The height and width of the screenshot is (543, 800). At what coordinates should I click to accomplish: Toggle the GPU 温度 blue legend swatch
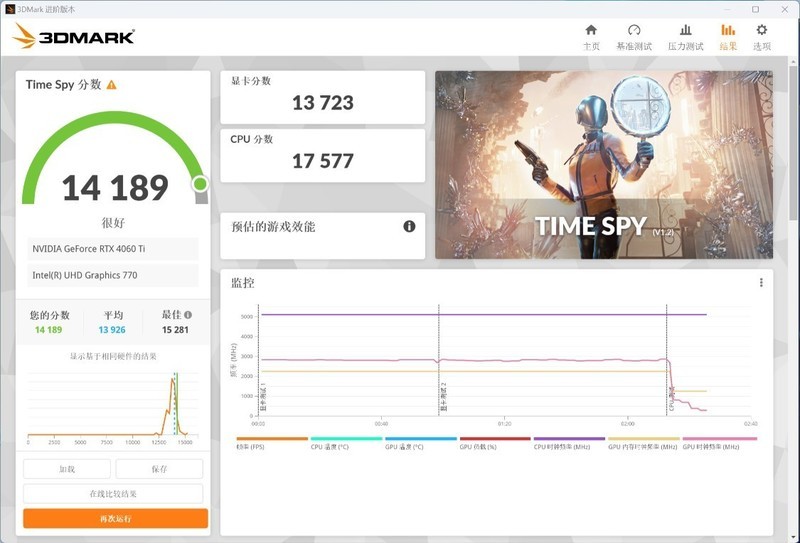point(421,438)
